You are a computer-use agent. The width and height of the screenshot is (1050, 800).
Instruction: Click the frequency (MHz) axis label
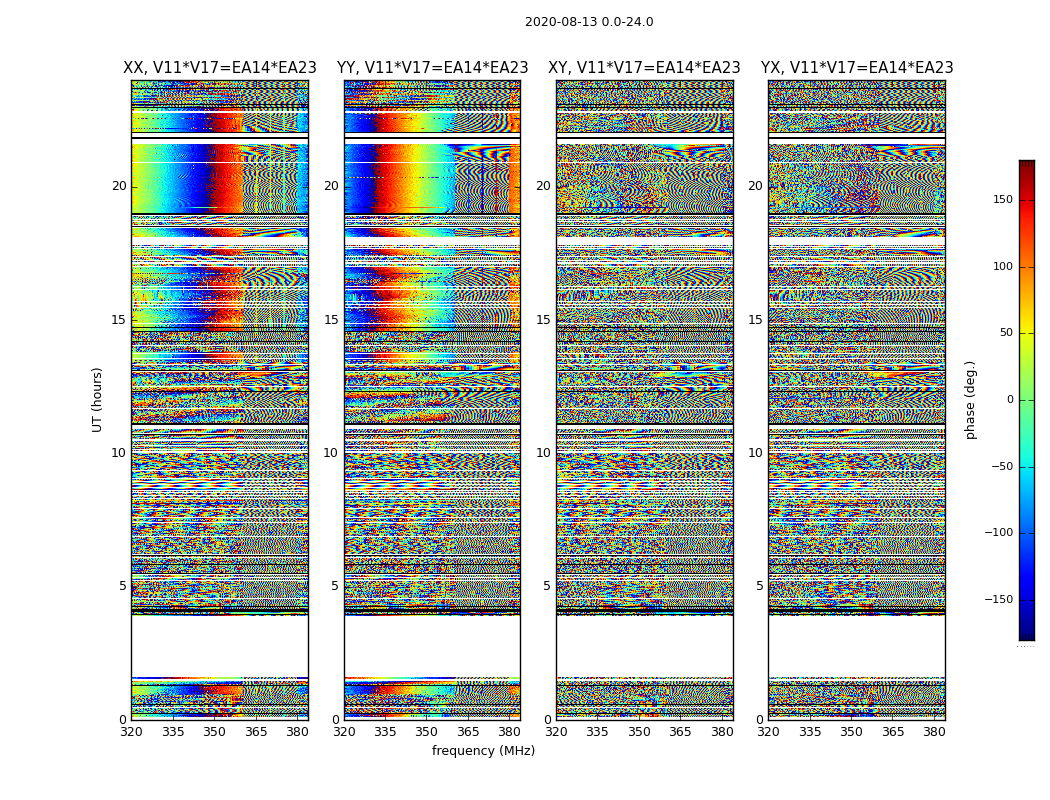pyautogui.click(x=483, y=750)
